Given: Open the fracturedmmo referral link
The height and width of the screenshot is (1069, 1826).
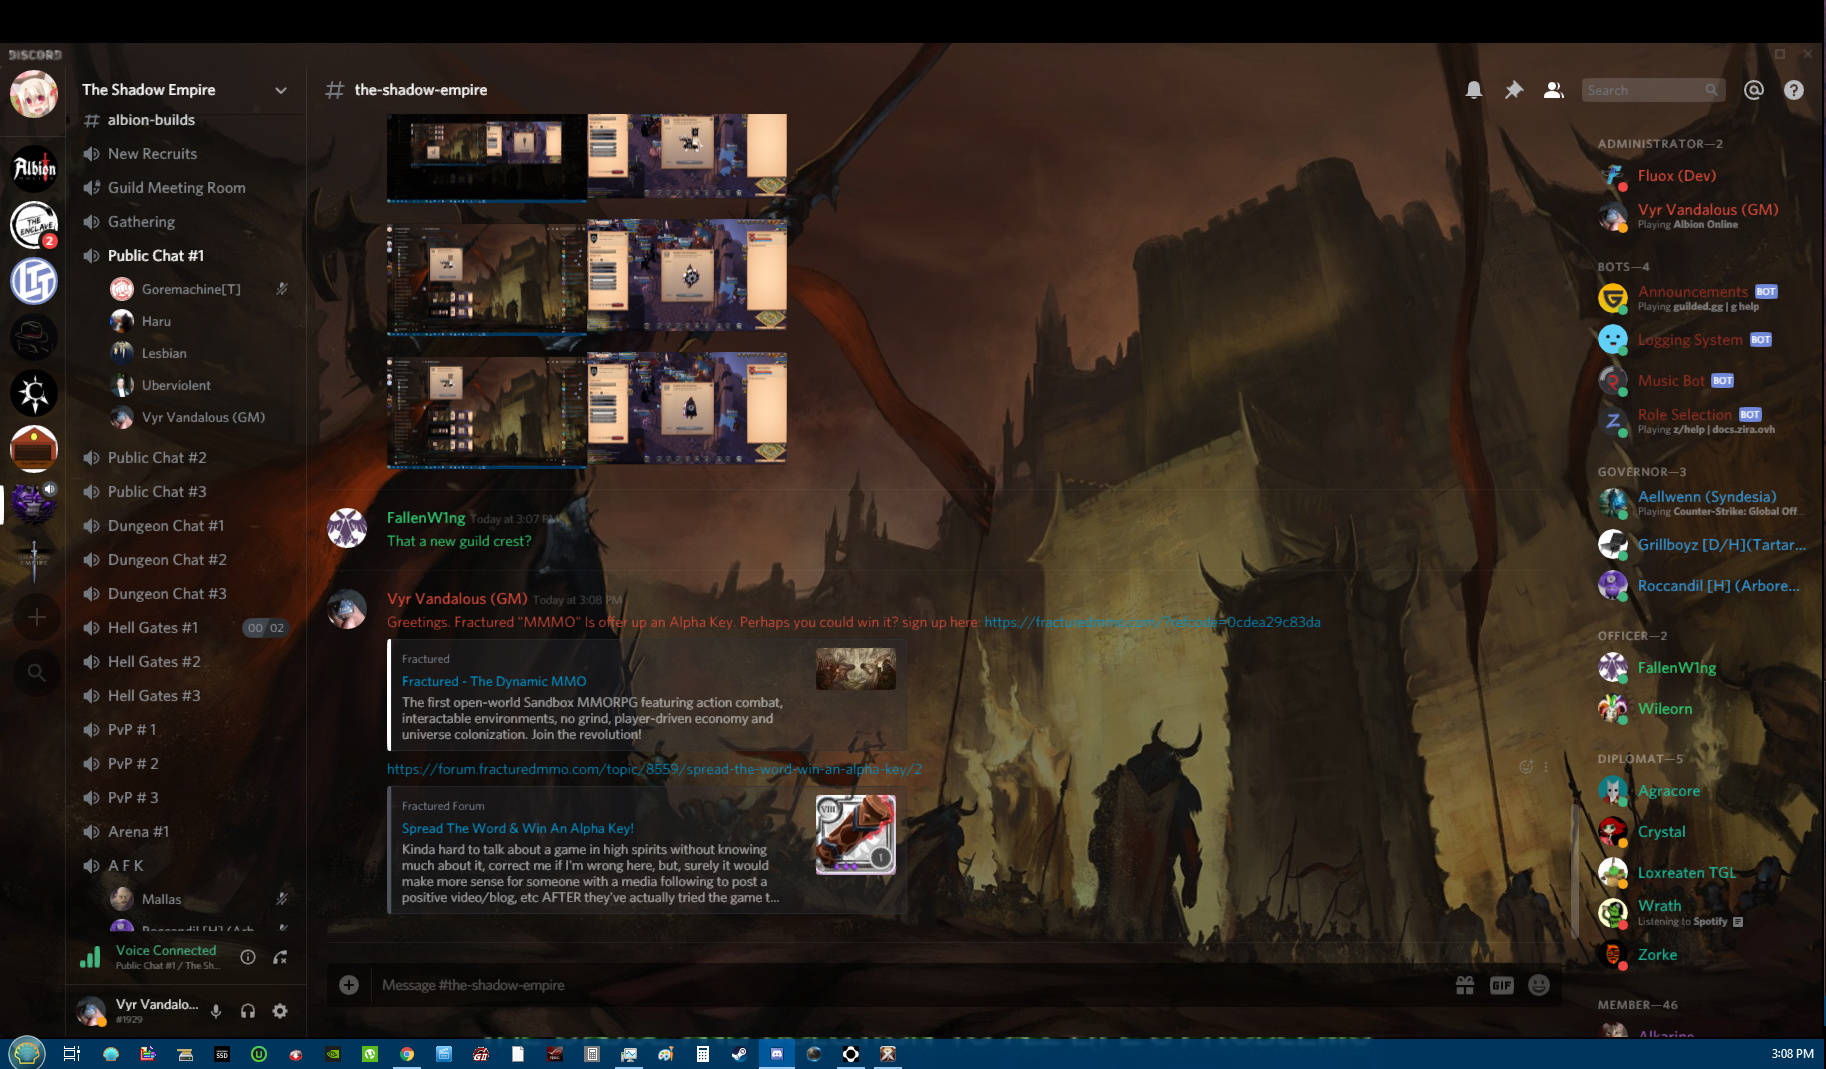Looking at the screenshot, I should point(1152,622).
